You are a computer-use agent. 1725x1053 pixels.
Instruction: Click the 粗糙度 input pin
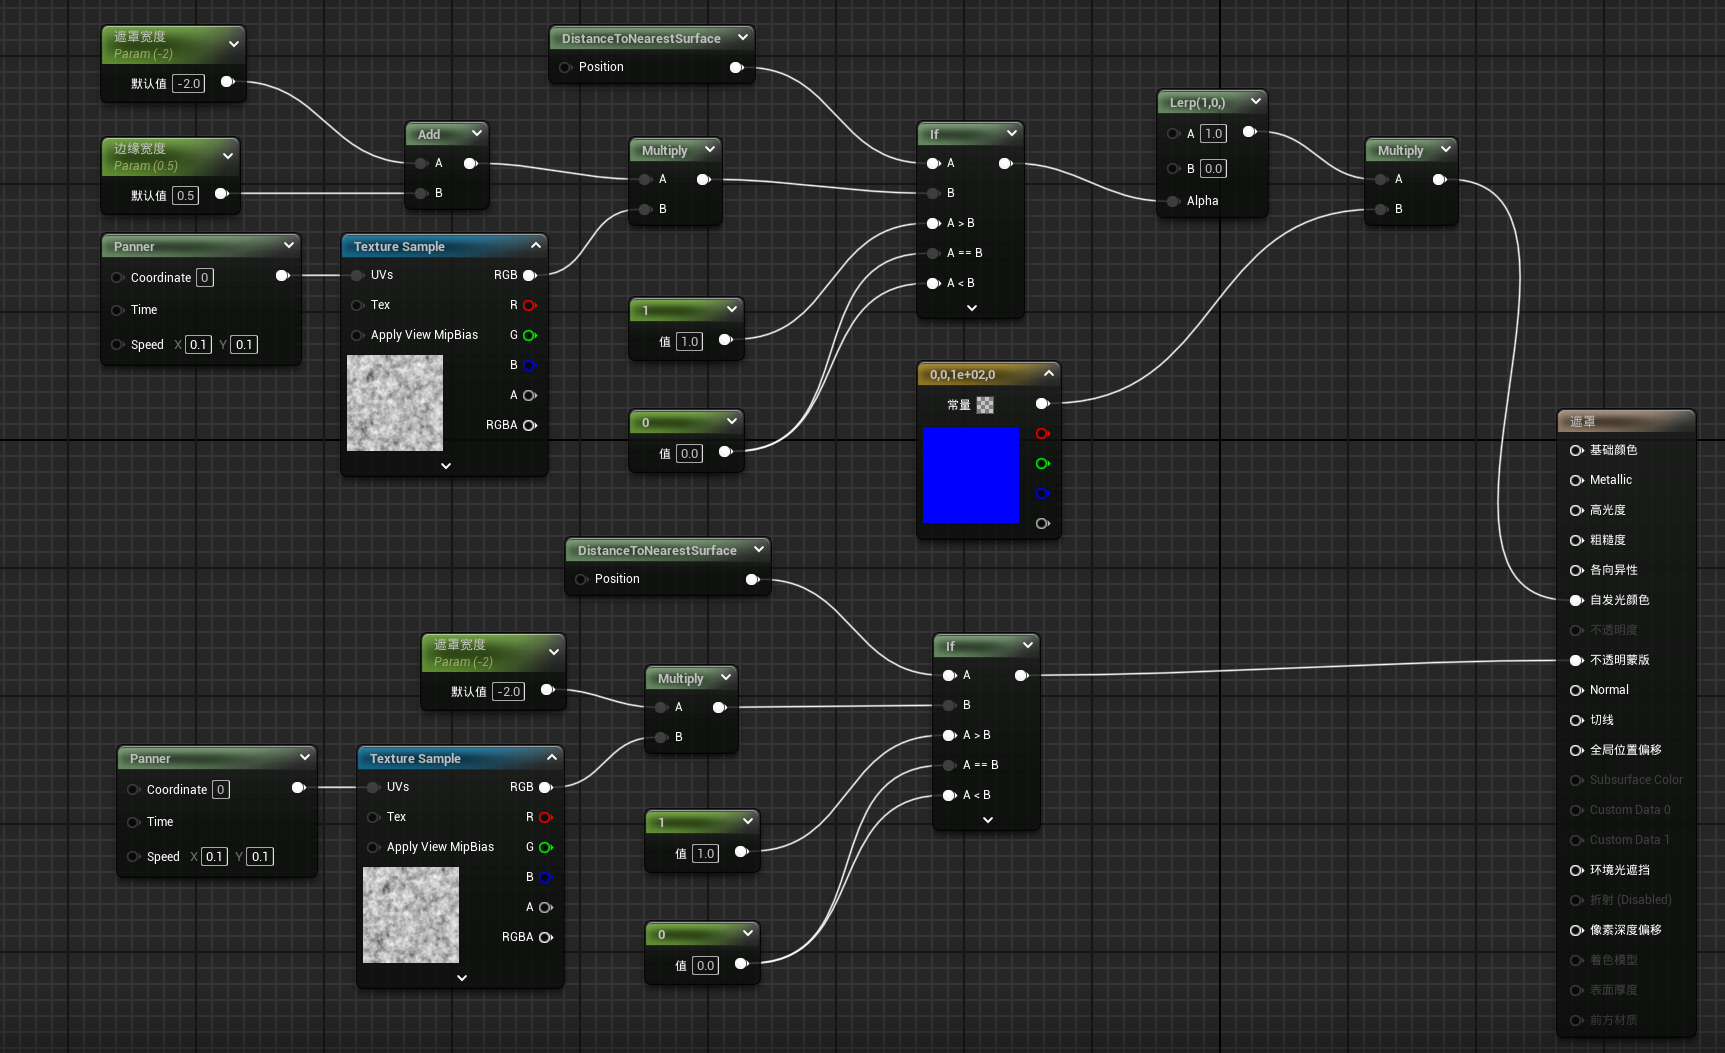click(1577, 540)
